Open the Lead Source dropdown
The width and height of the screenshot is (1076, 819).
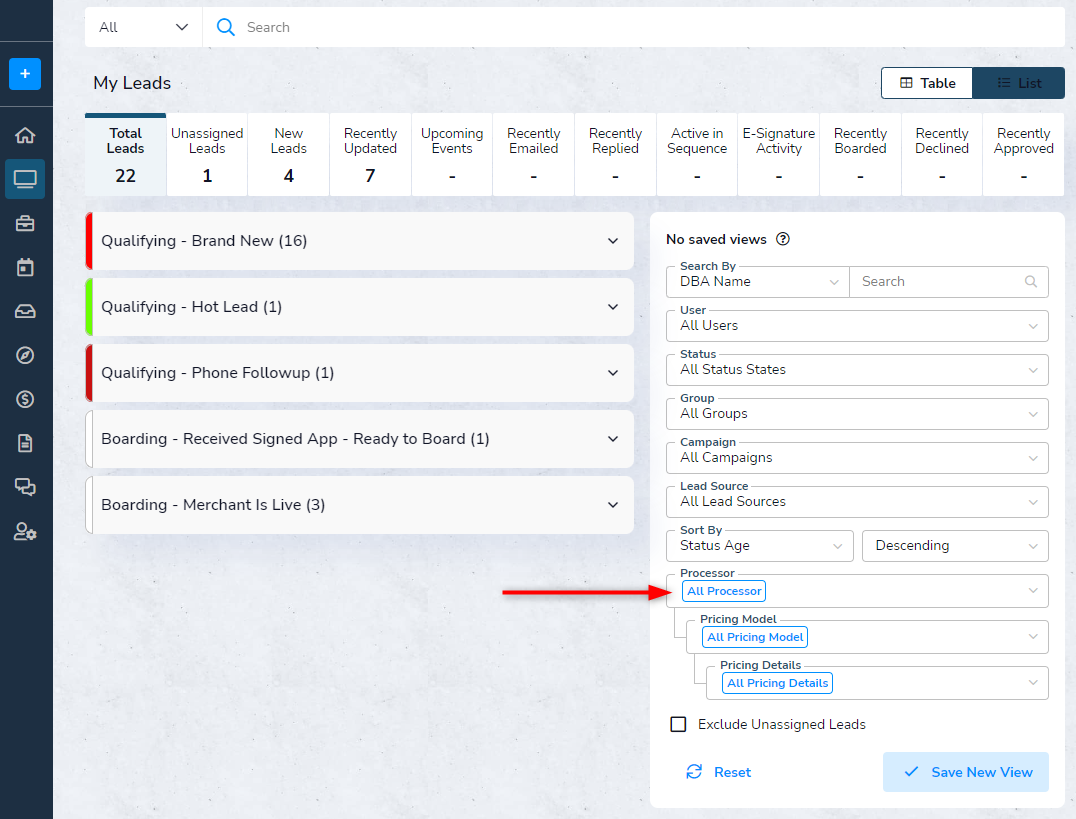[857, 501]
